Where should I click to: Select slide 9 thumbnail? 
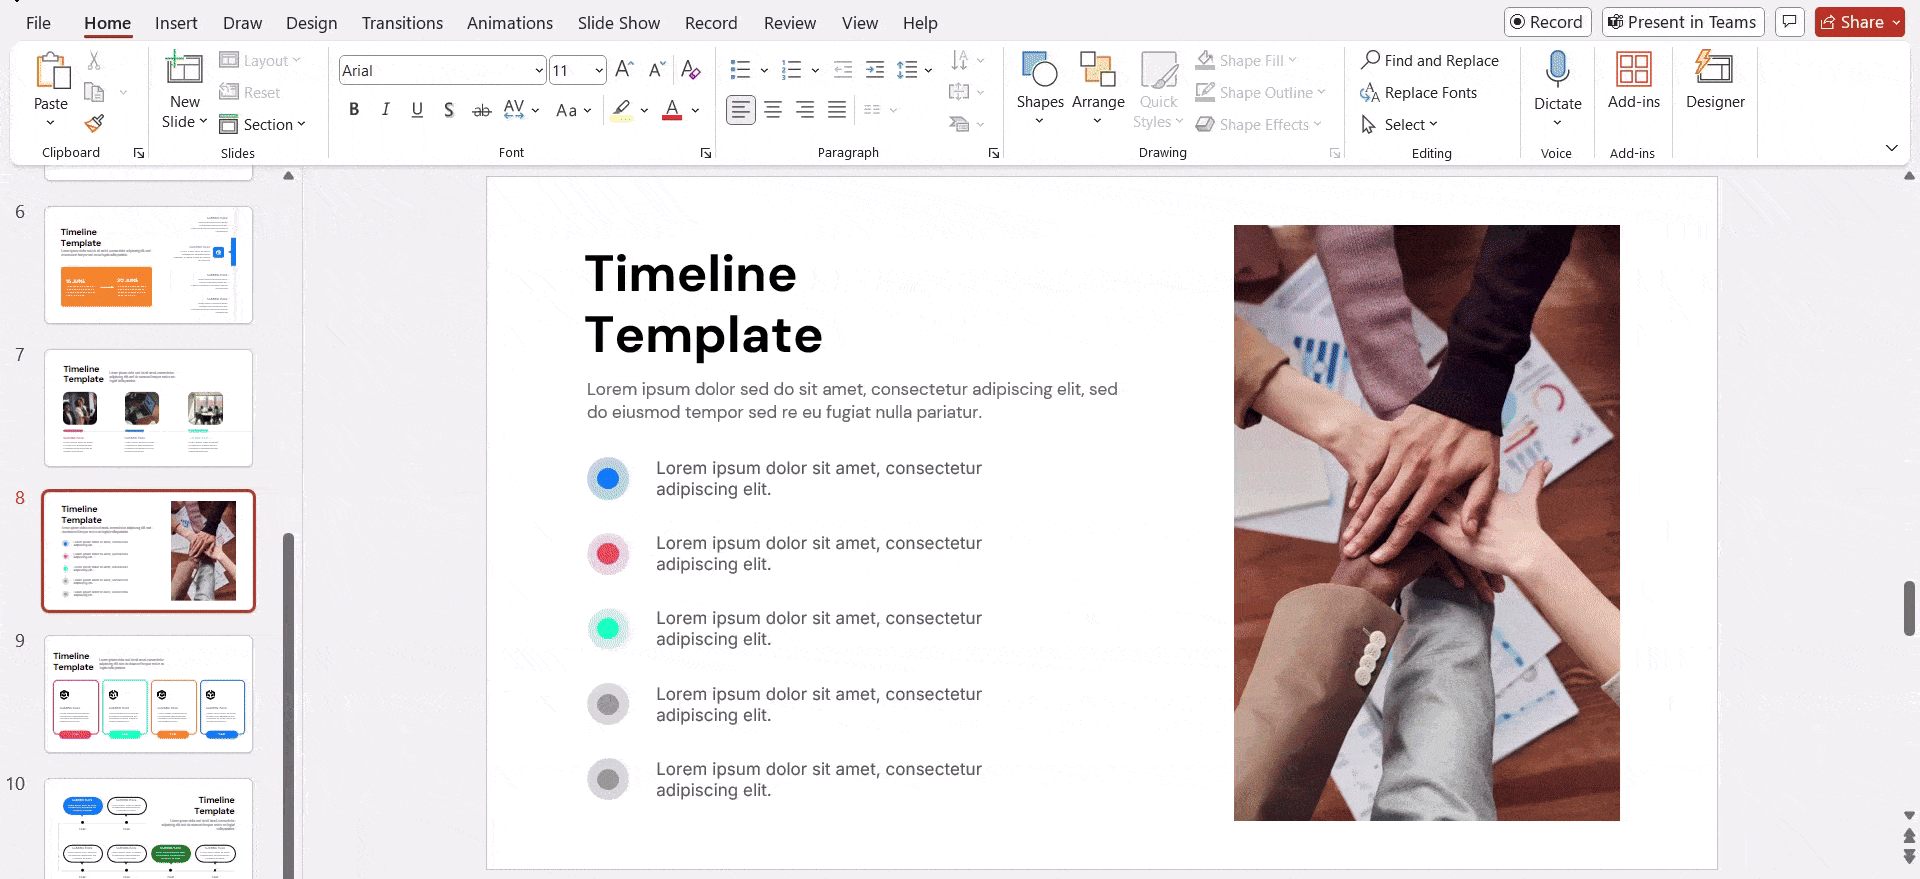[149, 694]
